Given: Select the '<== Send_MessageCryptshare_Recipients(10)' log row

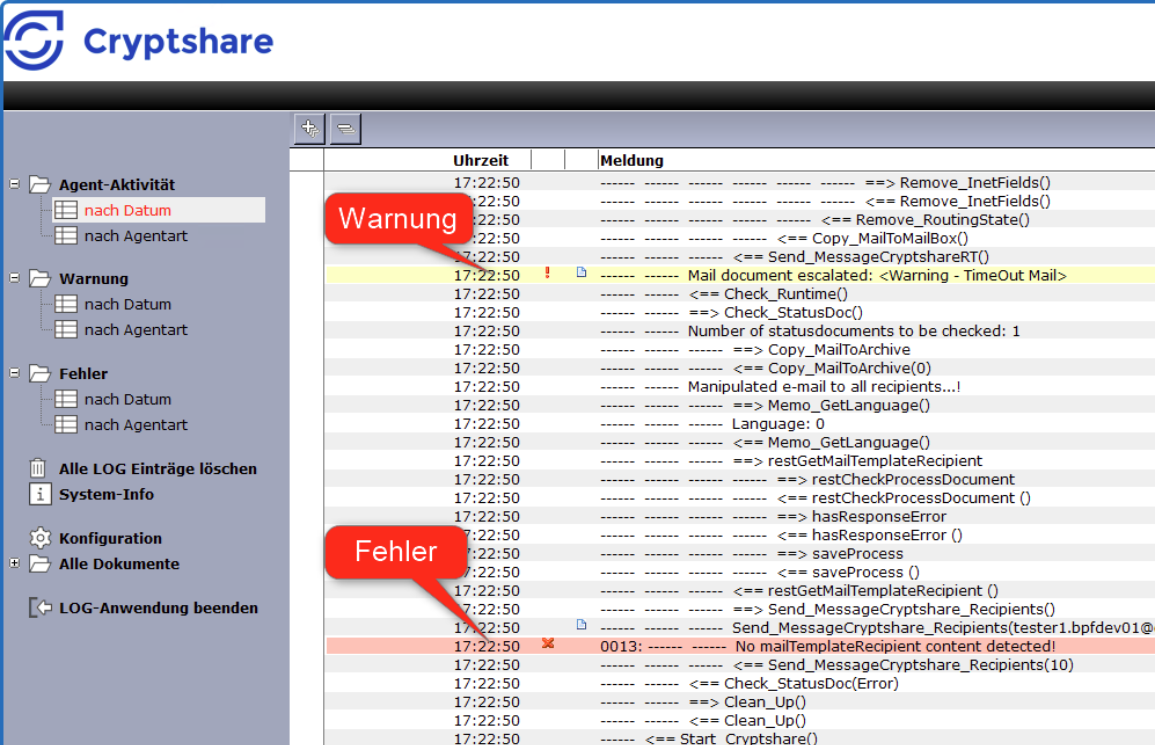Looking at the screenshot, I should click(740, 665).
